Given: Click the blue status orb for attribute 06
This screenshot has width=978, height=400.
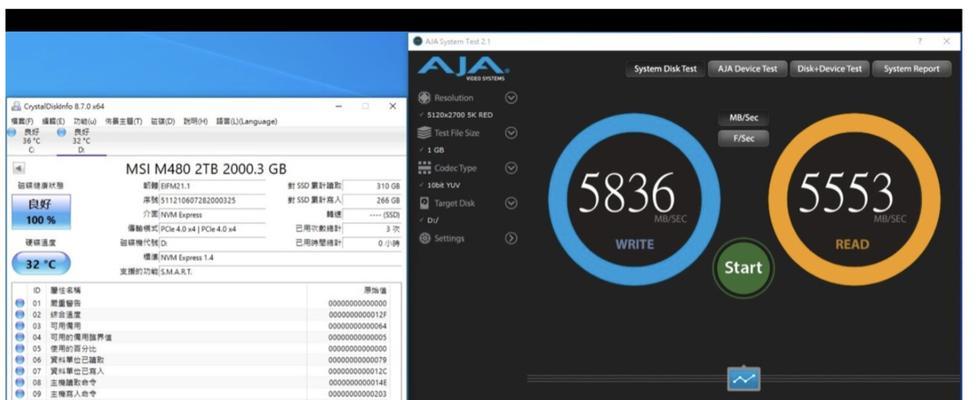Looking at the screenshot, I should (20, 360).
